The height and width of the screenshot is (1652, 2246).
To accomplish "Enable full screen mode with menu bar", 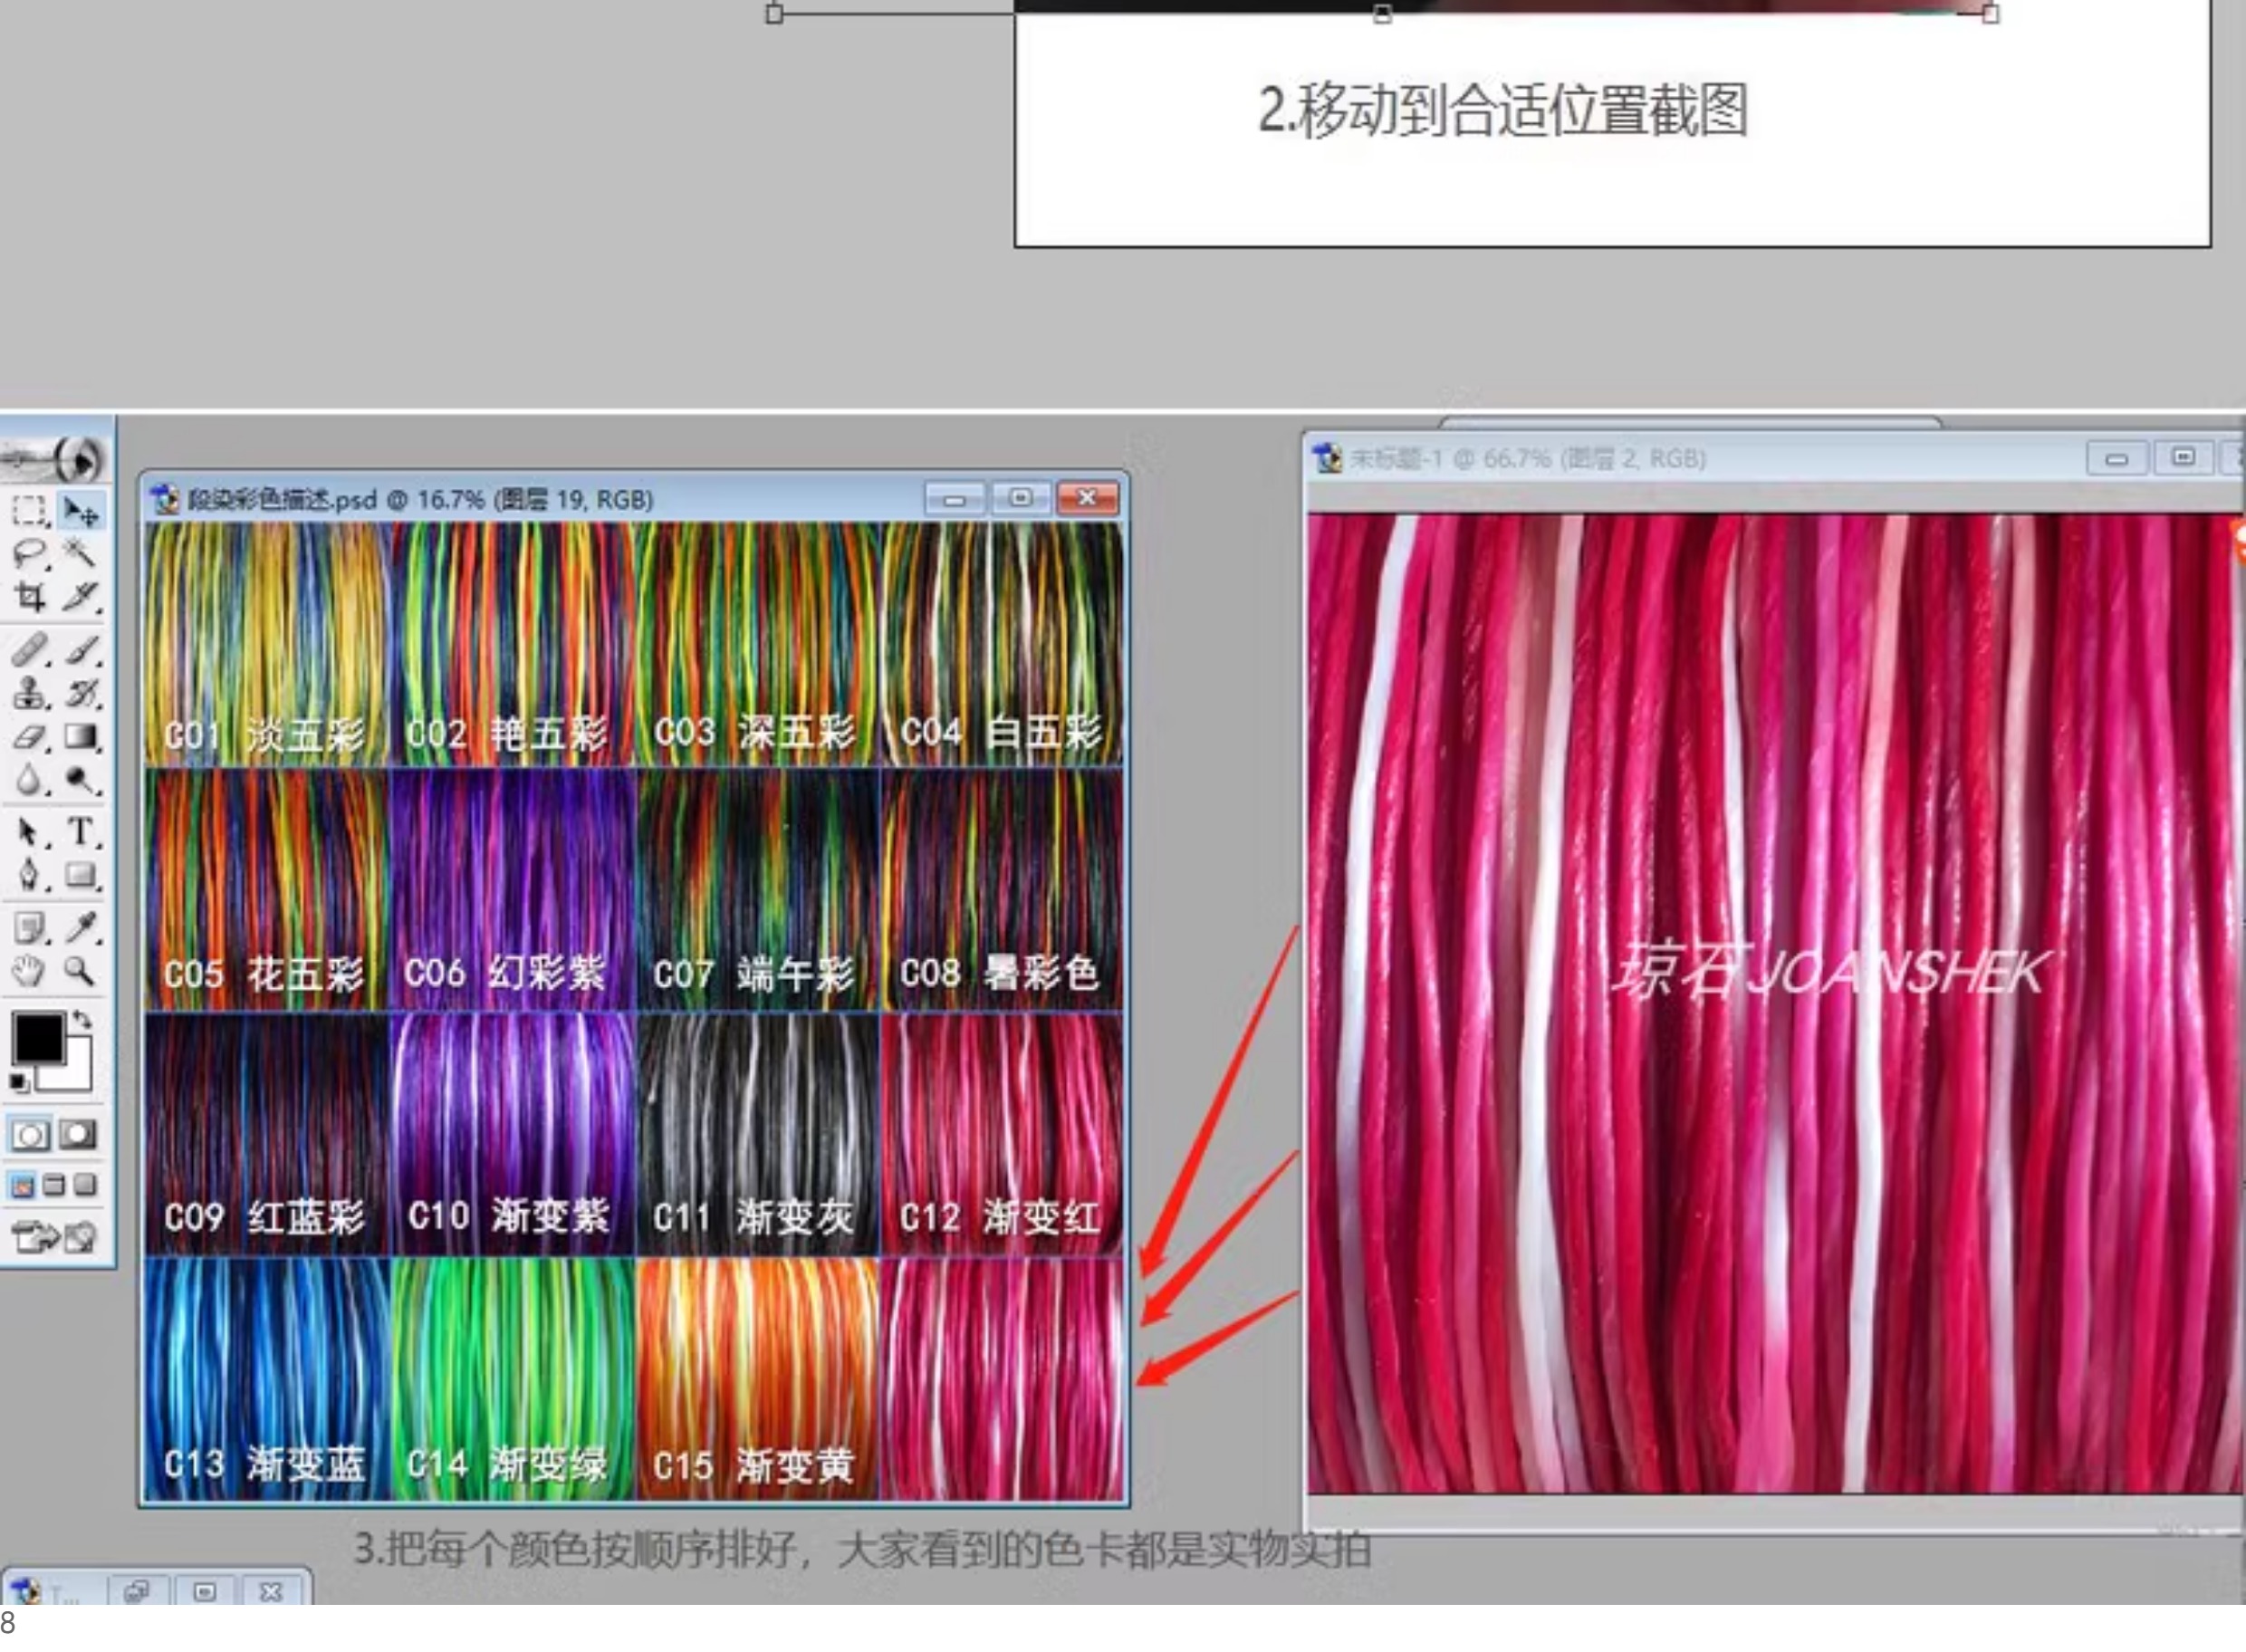I will pyautogui.click(x=54, y=1186).
